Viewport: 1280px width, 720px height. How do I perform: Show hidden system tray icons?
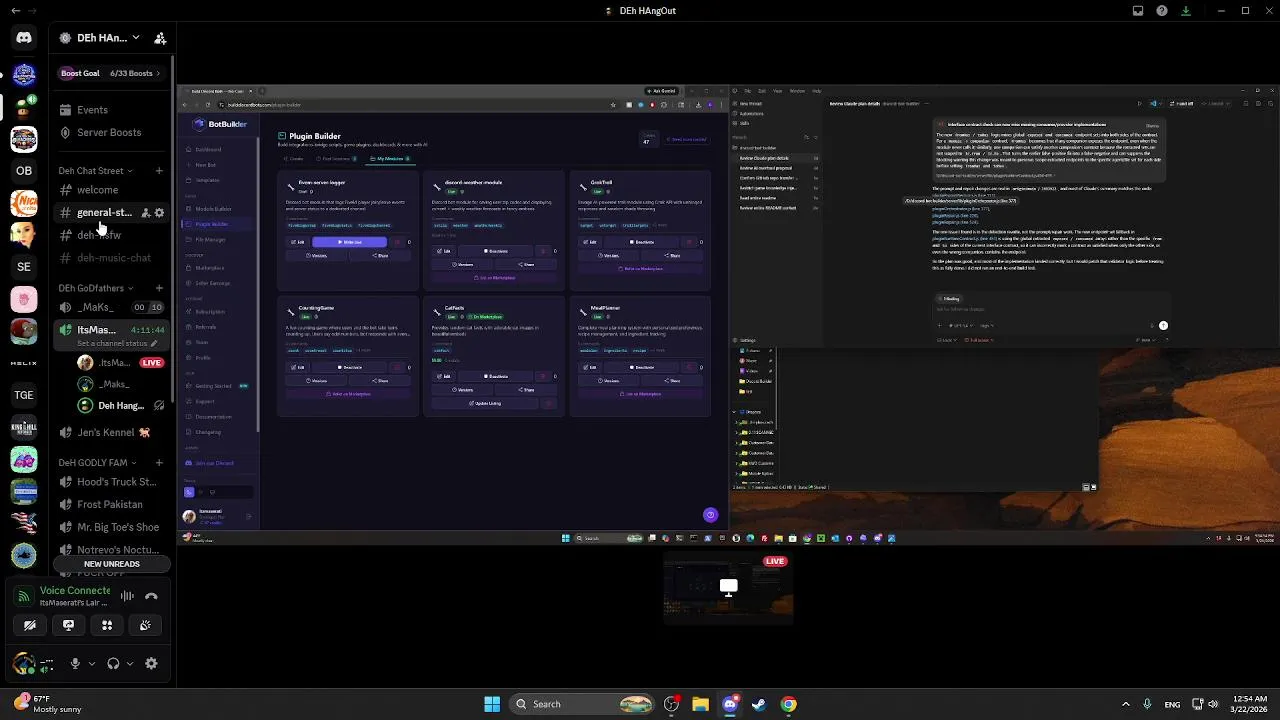pyautogui.click(x=1125, y=704)
